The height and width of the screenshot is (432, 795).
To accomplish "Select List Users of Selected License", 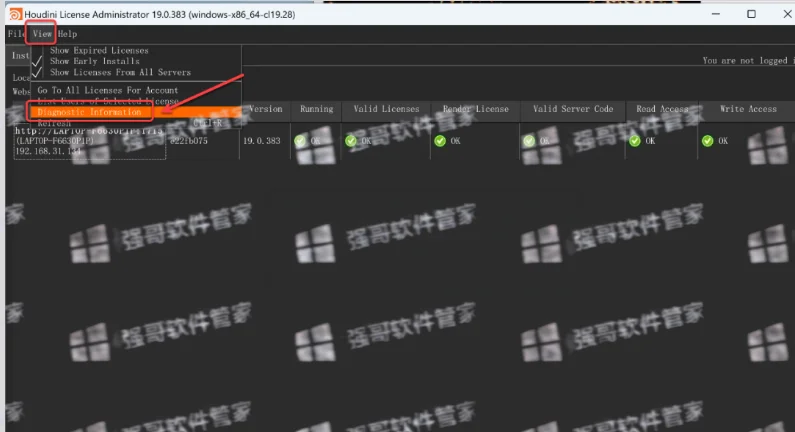I will (107, 101).
